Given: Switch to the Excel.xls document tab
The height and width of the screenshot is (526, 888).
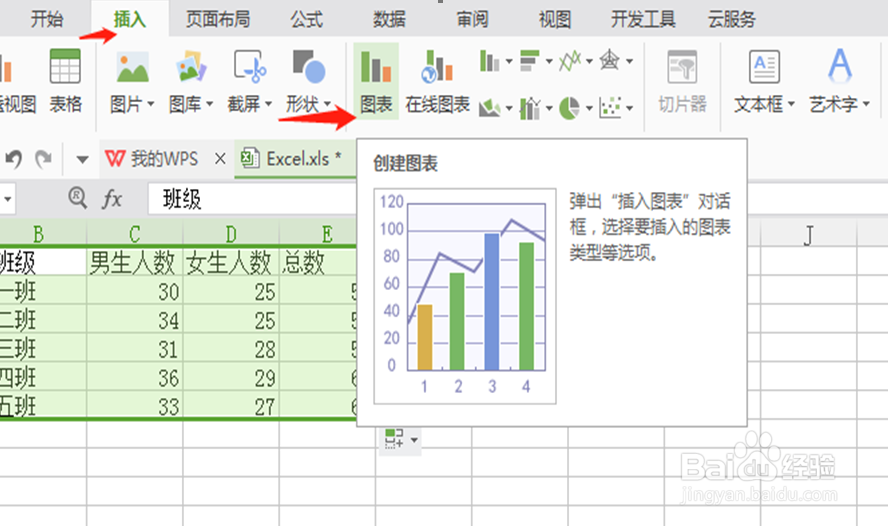Looking at the screenshot, I should tap(294, 159).
